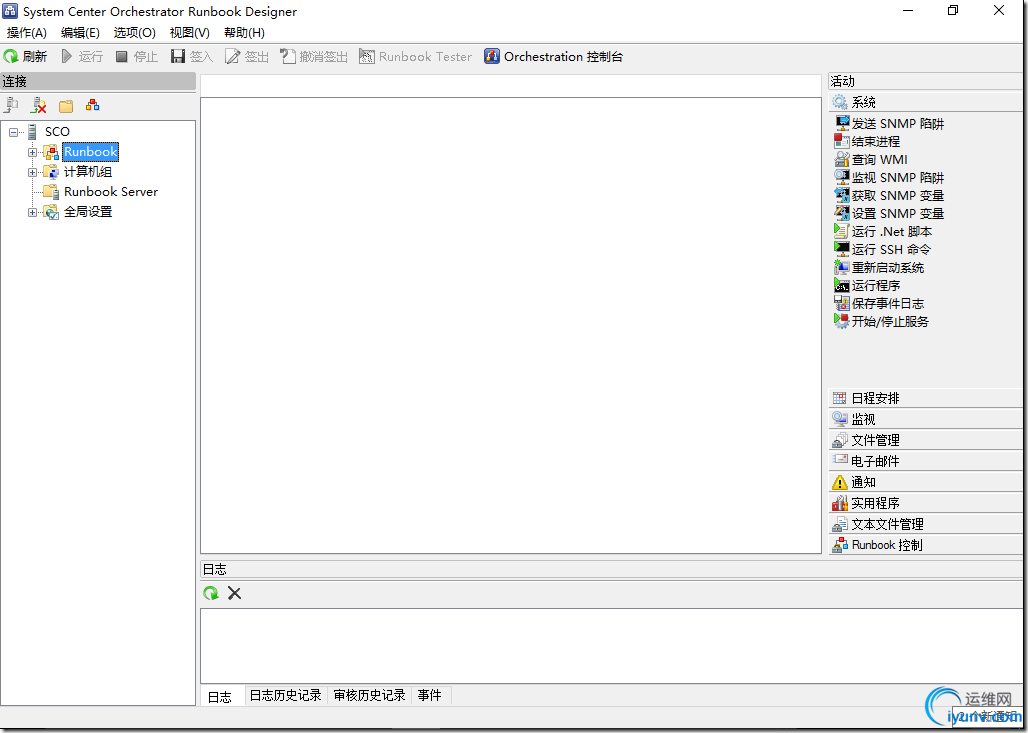
Task: Maximize the Runbook Designer window
Action: click(953, 10)
